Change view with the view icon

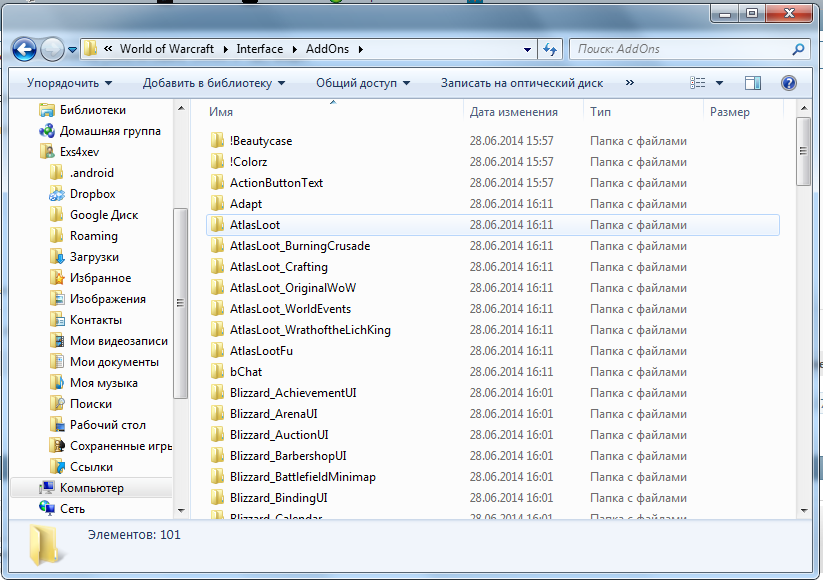(x=698, y=83)
